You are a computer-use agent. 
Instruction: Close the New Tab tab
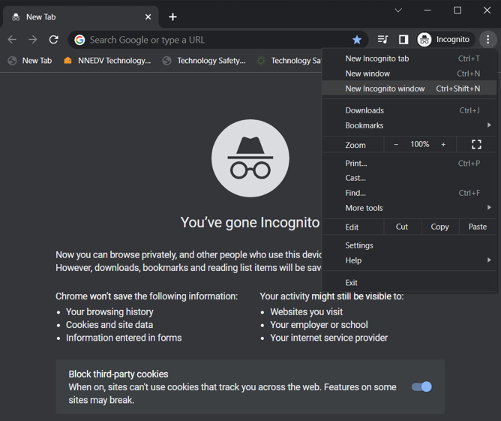tap(148, 17)
